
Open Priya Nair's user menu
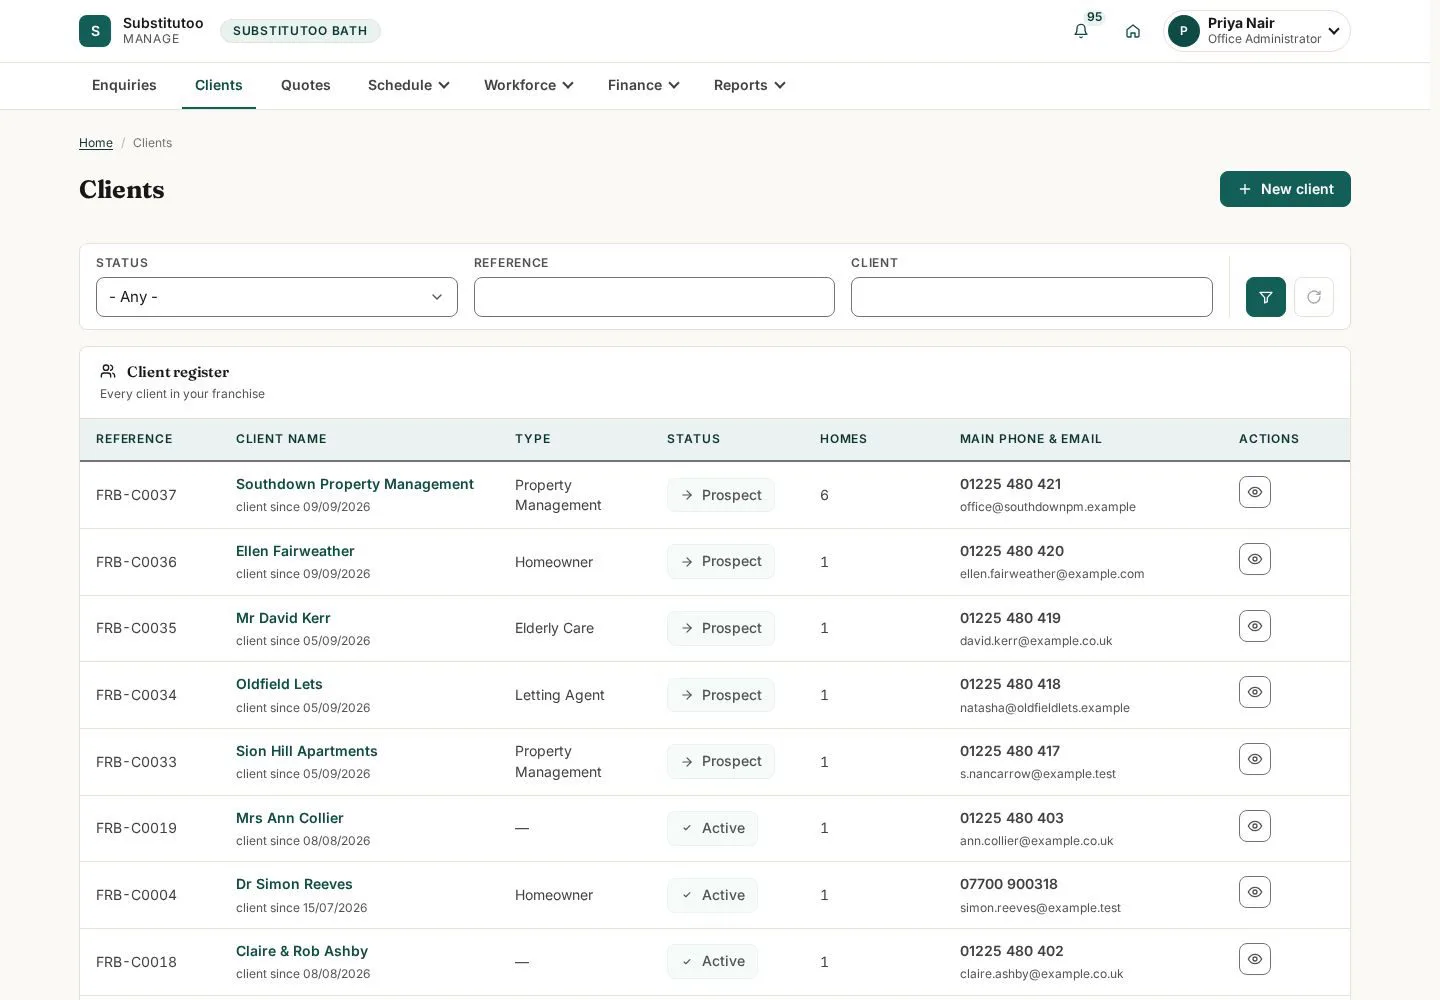pyautogui.click(x=1258, y=31)
